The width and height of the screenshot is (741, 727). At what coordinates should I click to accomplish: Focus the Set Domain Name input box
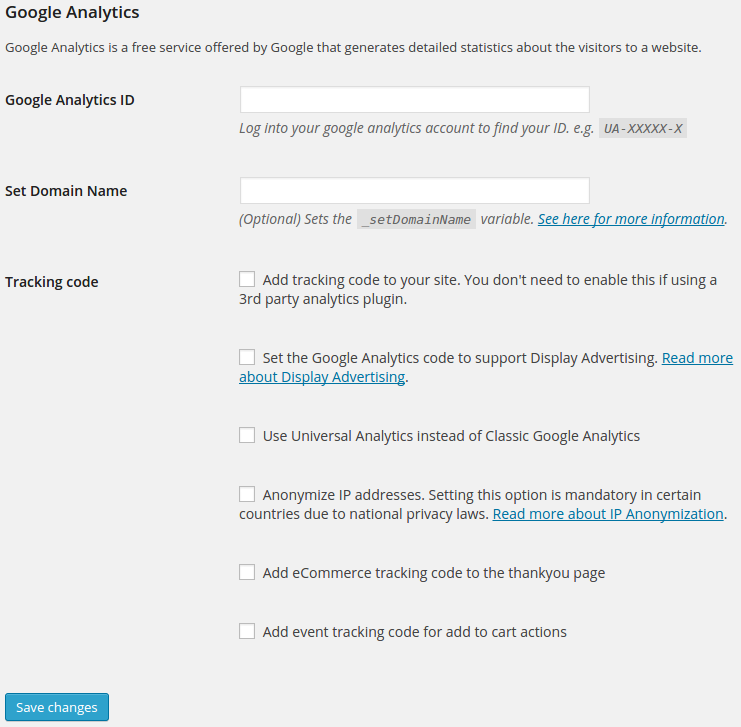[x=414, y=191]
